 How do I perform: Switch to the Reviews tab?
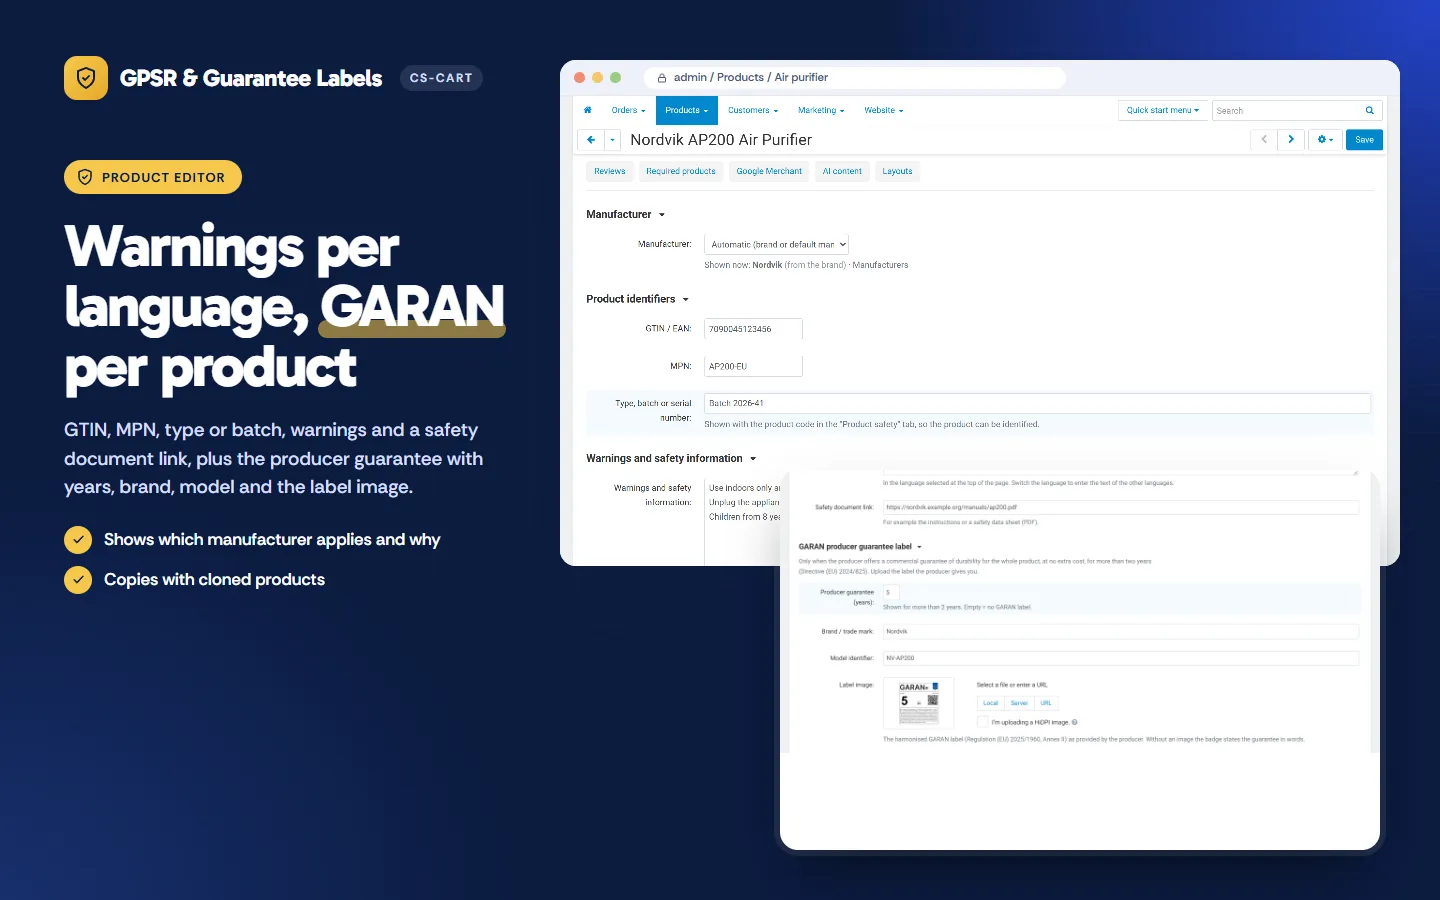[610, 171]
